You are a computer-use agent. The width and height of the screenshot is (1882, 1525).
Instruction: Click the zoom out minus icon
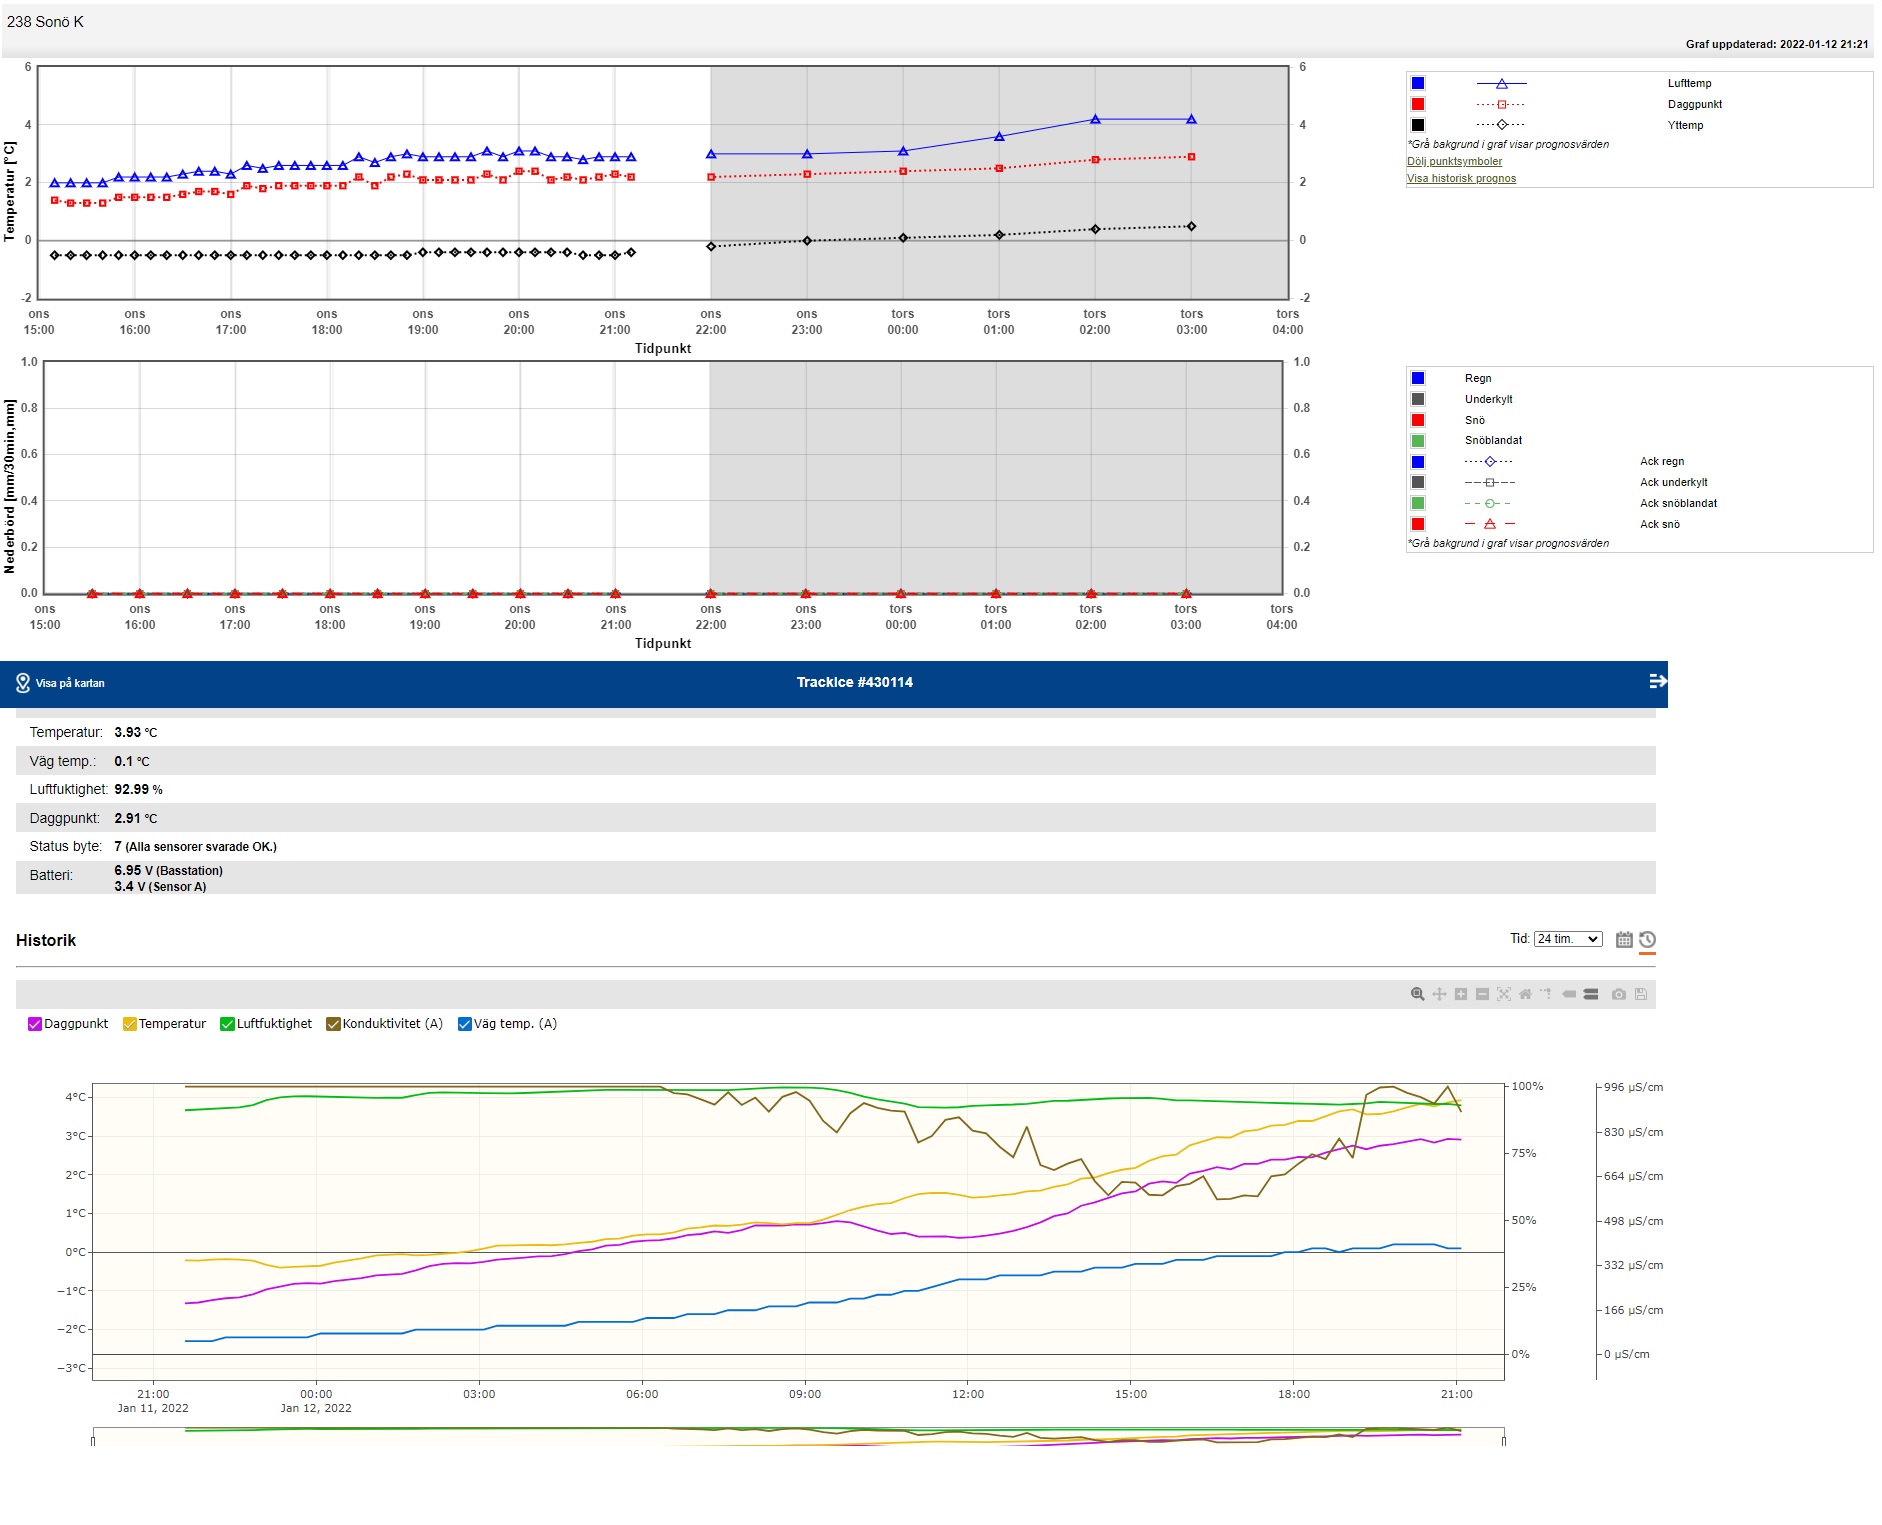point(1482,994)
